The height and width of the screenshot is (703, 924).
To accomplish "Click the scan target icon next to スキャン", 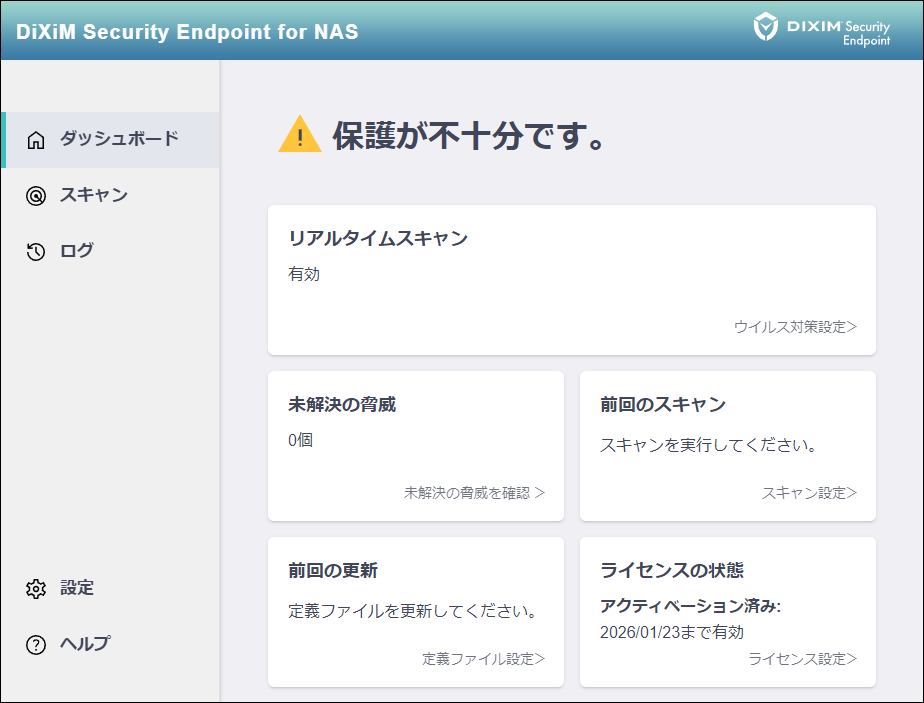I will (x=34, y=196).
